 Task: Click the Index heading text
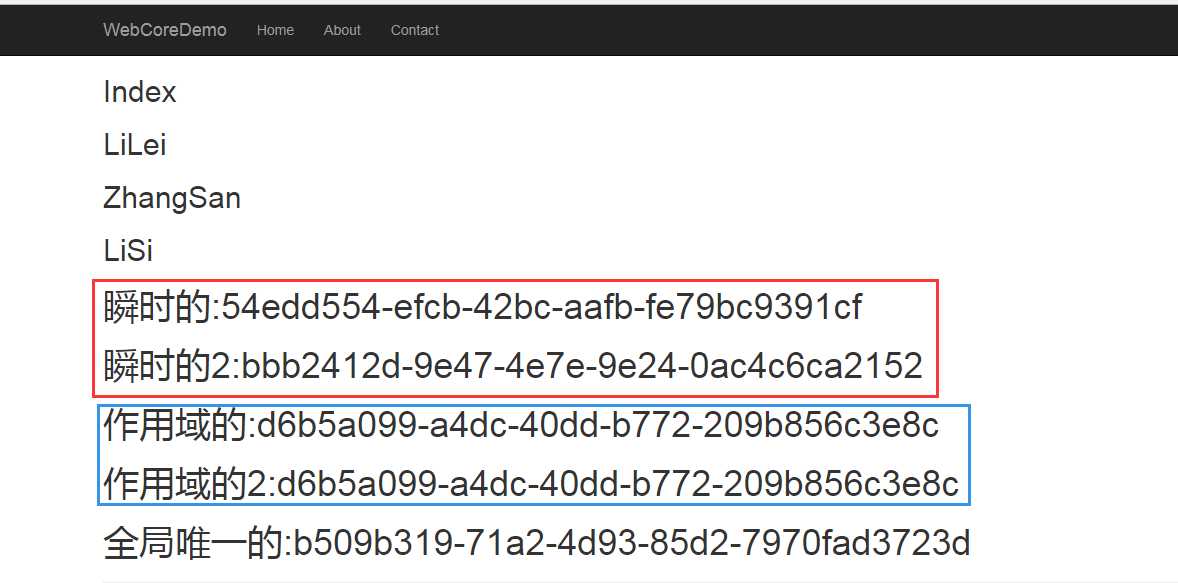pyautogui.click(x=140, y=93)
